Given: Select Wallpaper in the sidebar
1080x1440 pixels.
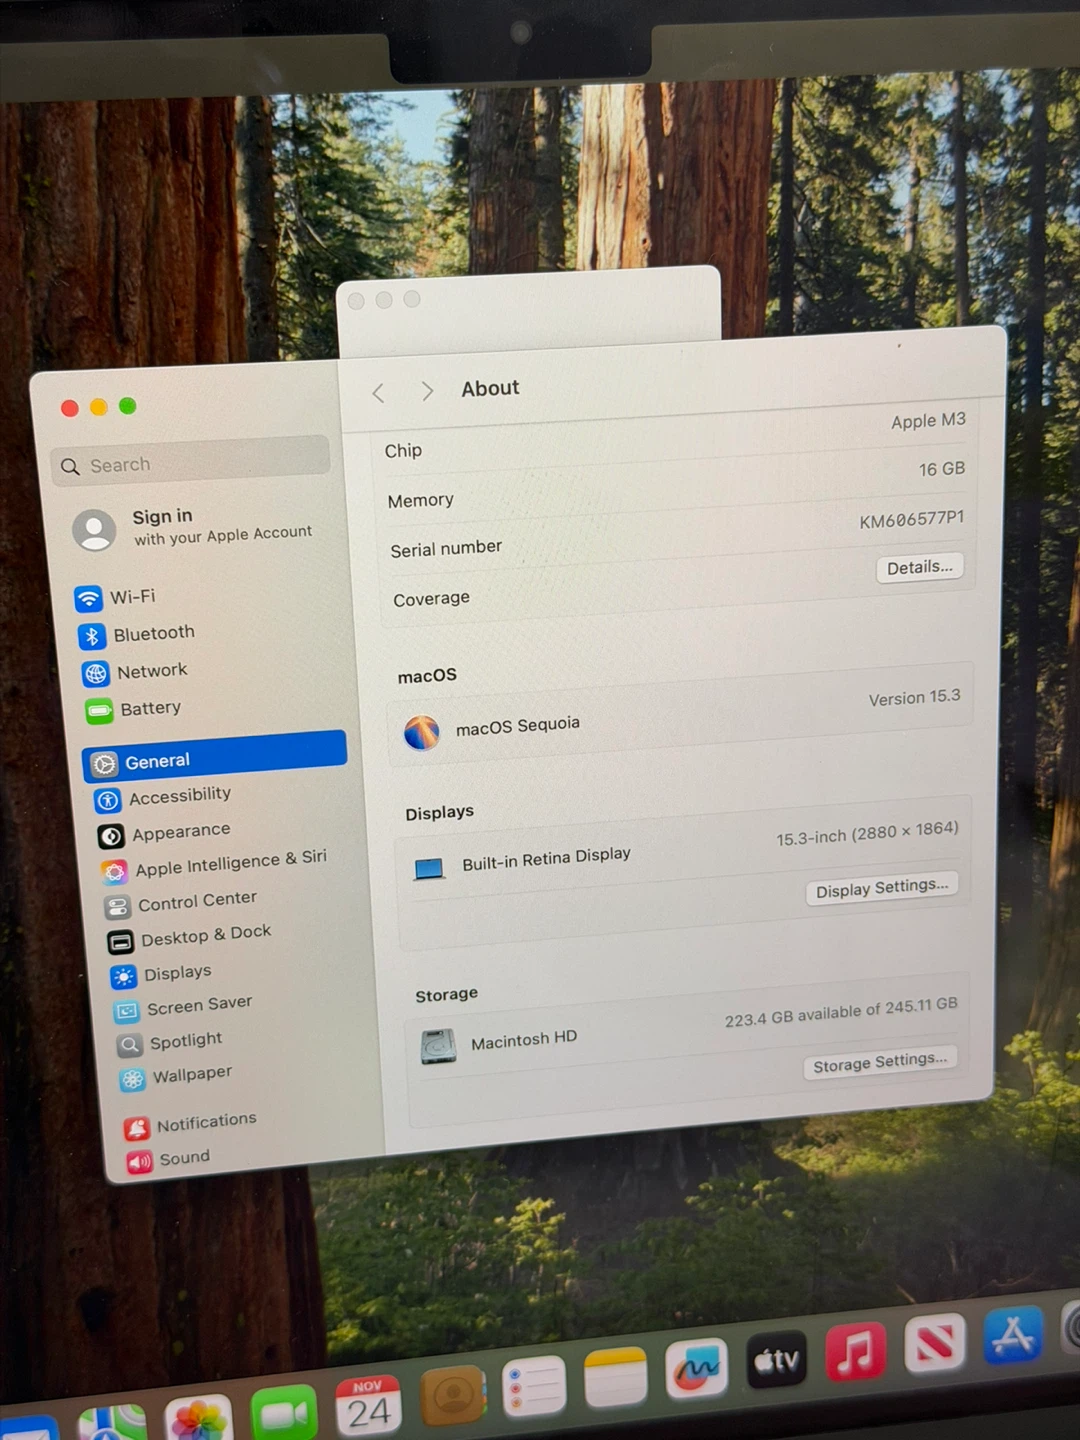Looking at the screenshot, I should (177, 1077).
